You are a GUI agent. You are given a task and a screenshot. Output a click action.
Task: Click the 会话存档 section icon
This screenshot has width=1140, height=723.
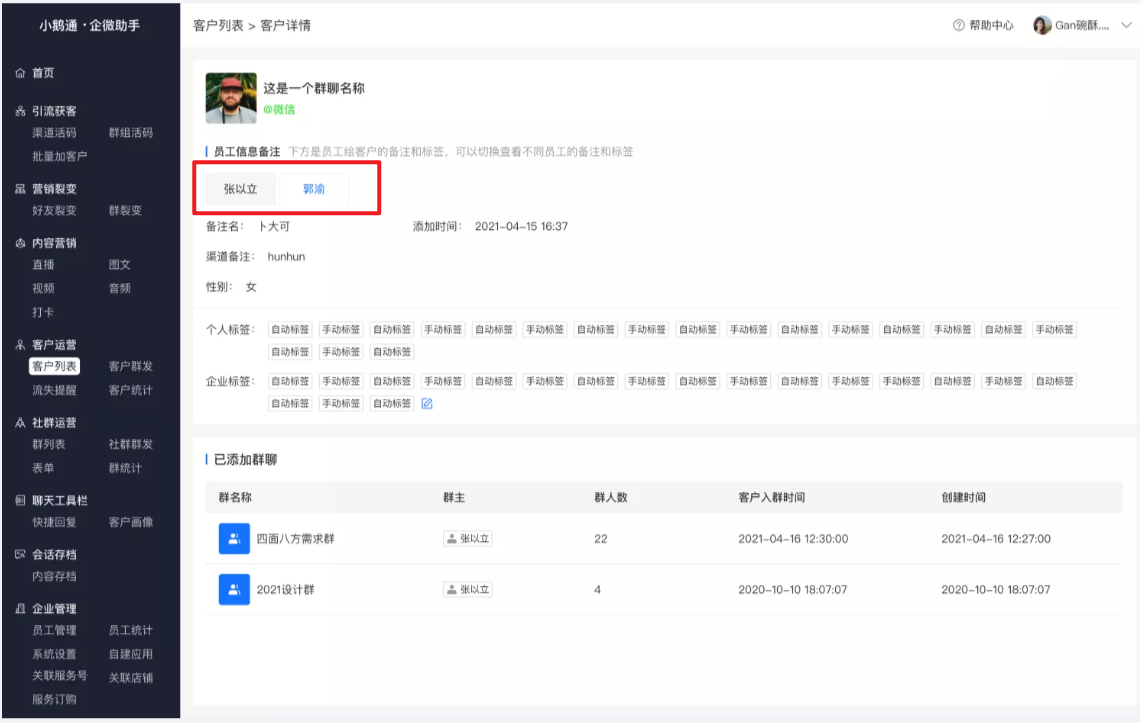click(20, 554)
